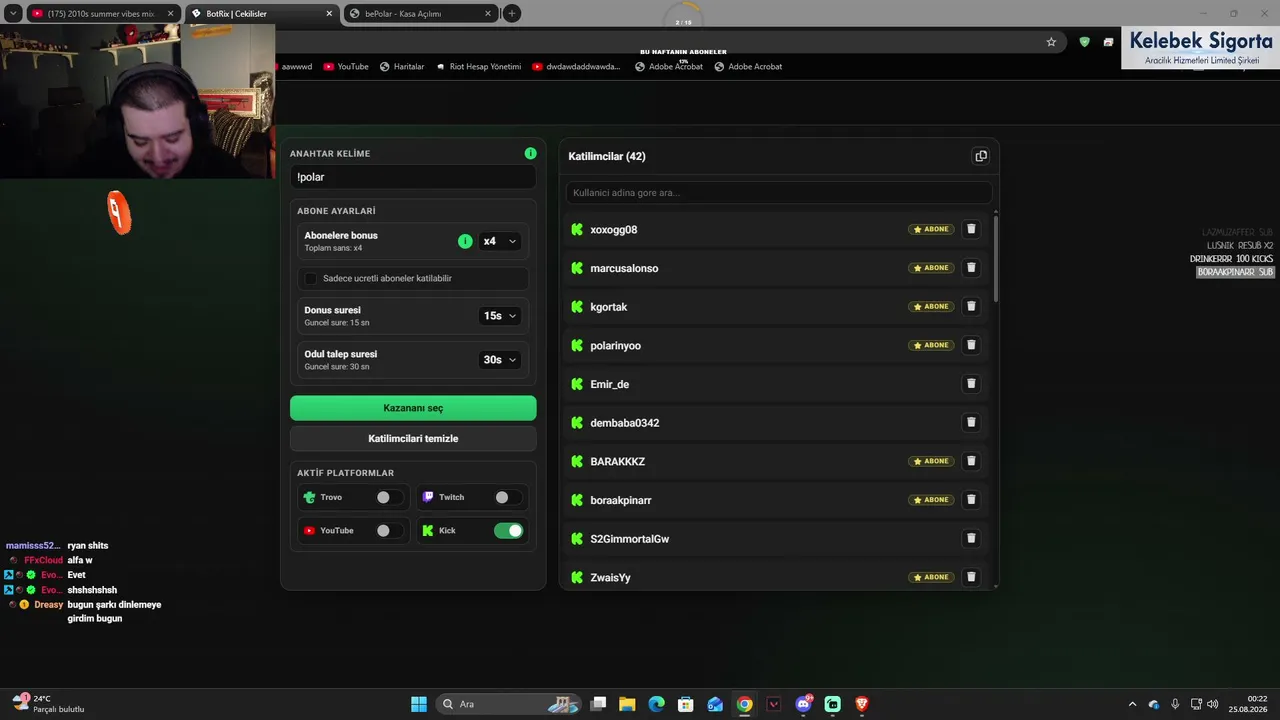This screenshot has height=720, width=1280.
Task: Open Valorant icon in the taskbar
Action: [774, 704]
